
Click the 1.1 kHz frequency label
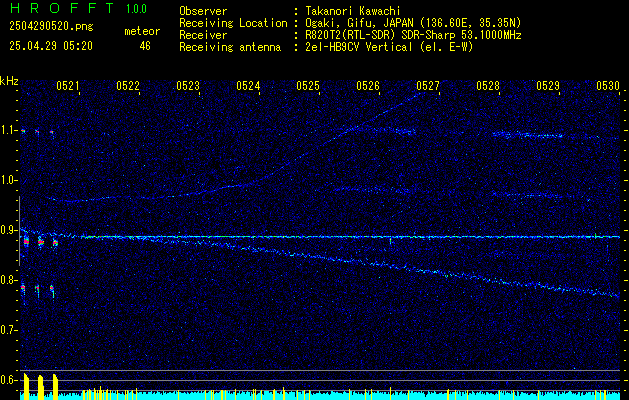pyautogui.click(x=7, y=130)
